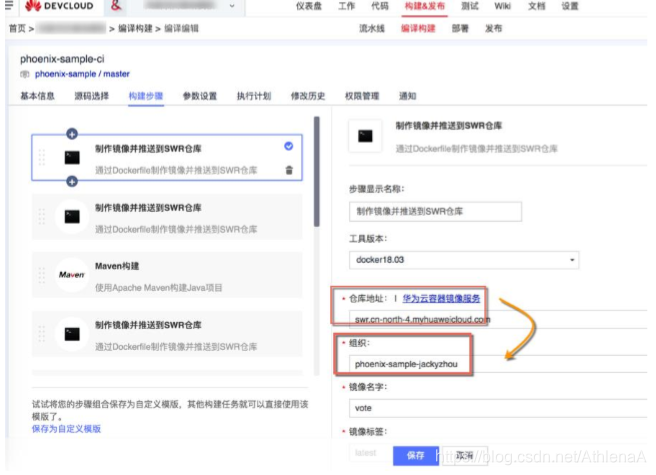Focus the 组织 input field

point(498,364)
